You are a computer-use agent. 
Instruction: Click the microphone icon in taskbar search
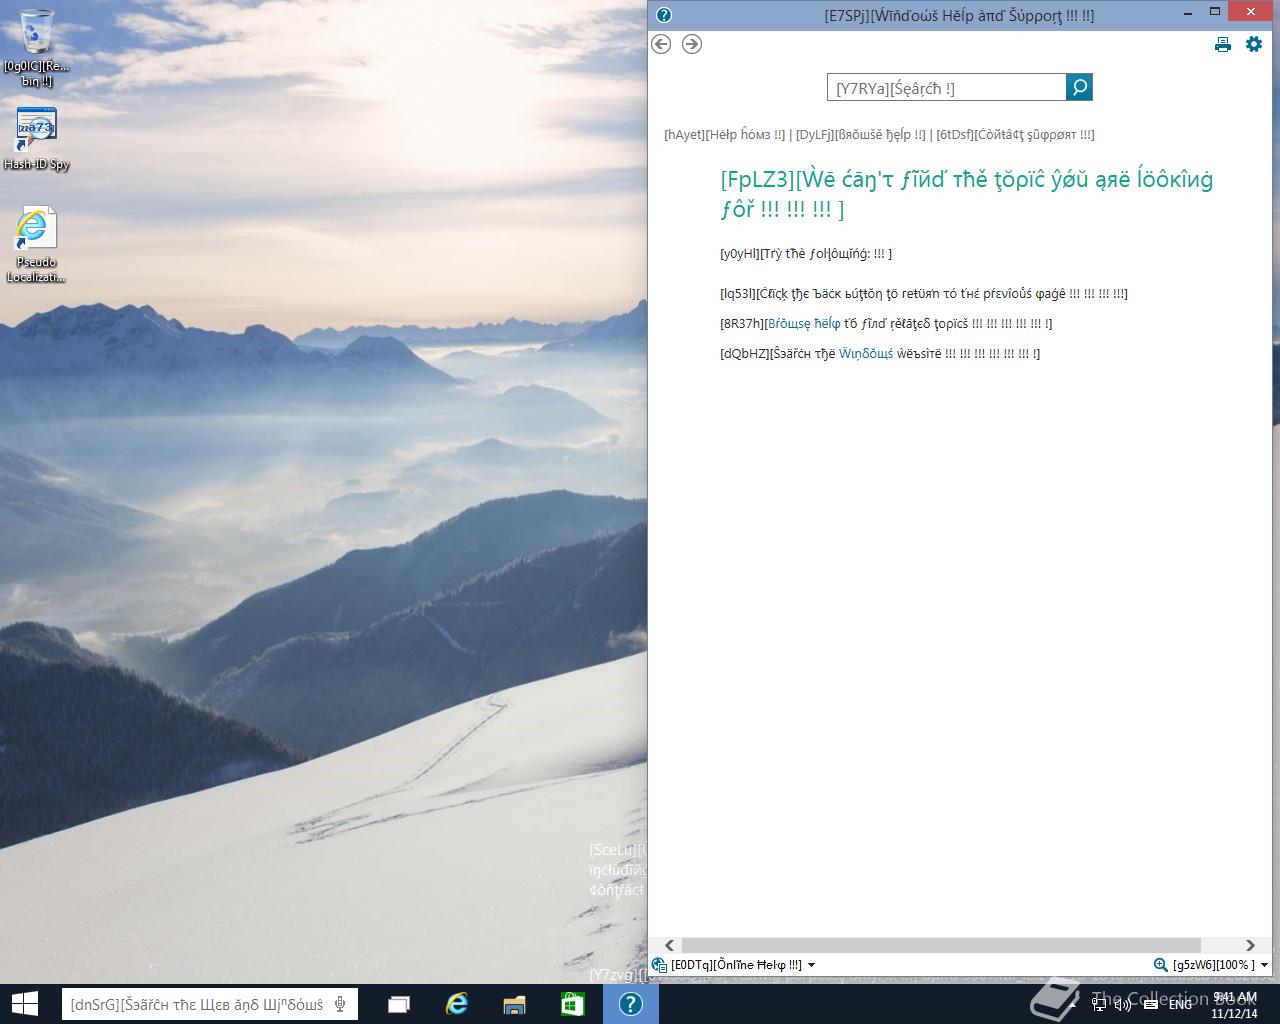(341, 1004)
